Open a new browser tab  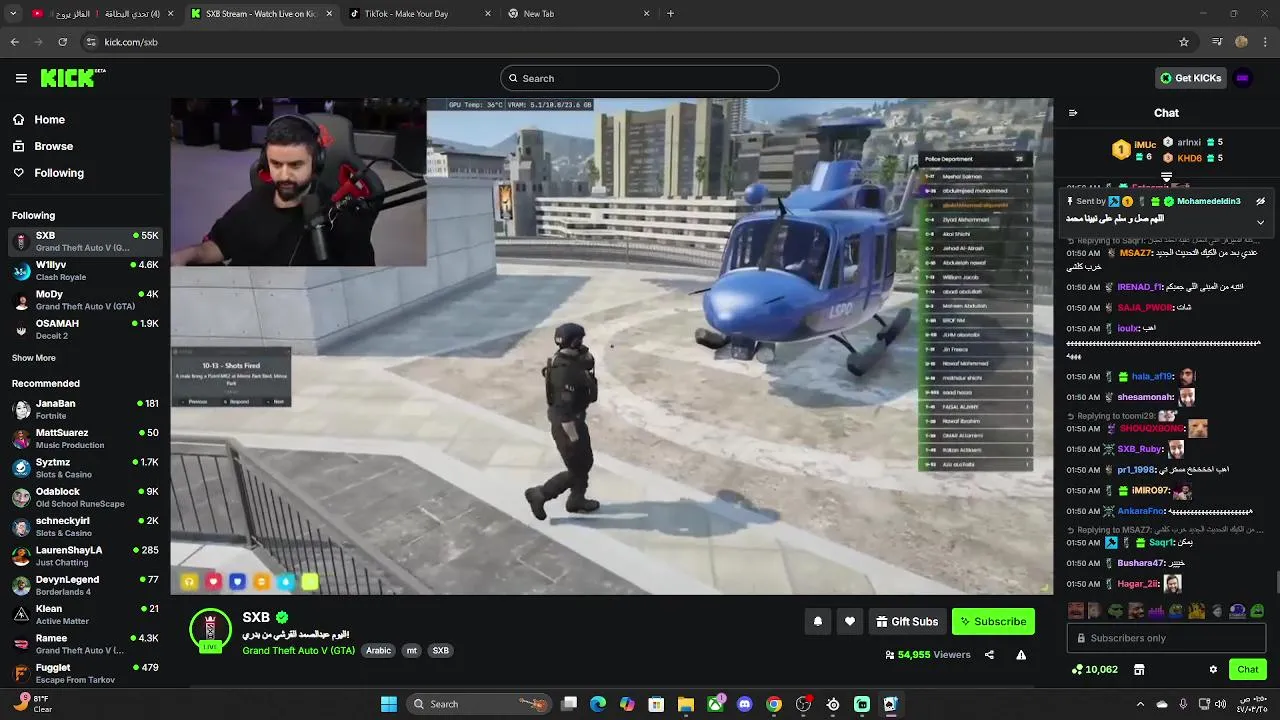tap(670, 14)
